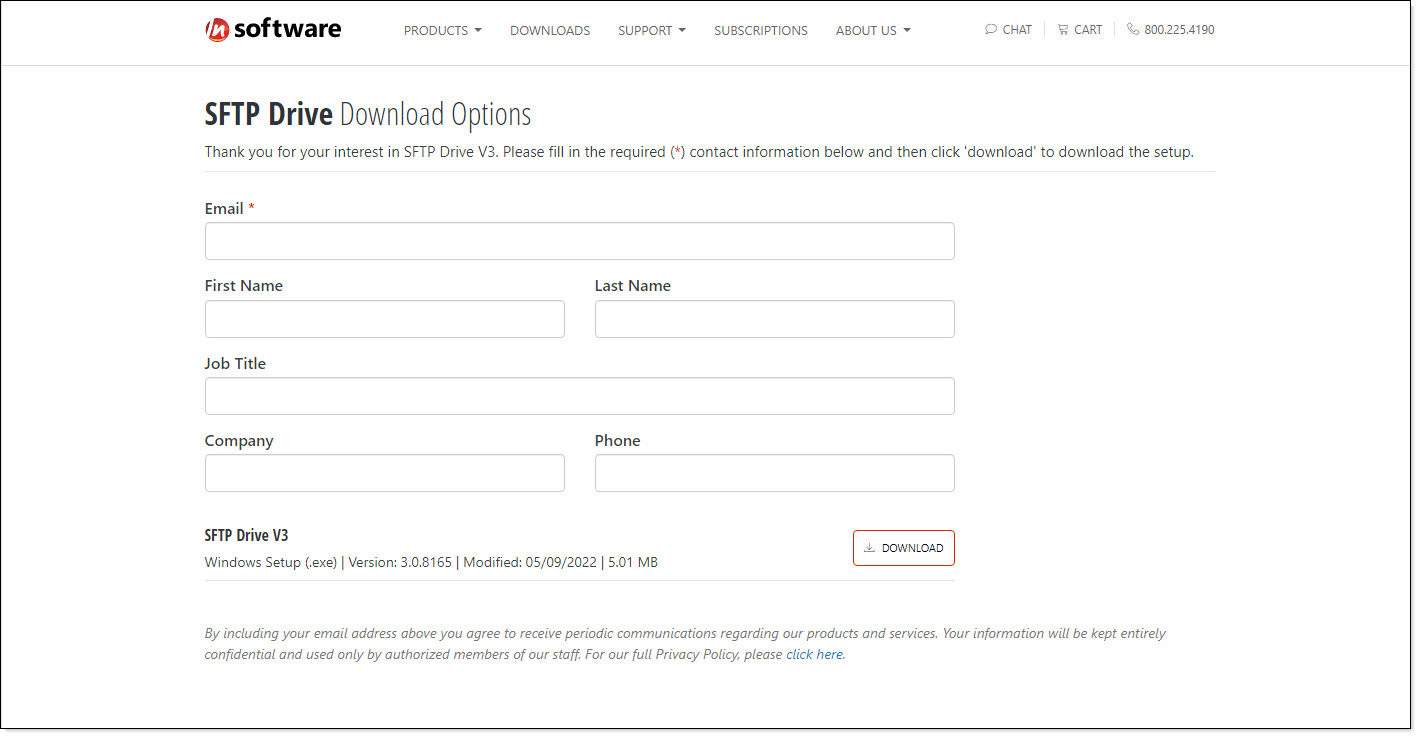
Task: Click the Download button for SFTP Drive V3
Action: [904, 548]
